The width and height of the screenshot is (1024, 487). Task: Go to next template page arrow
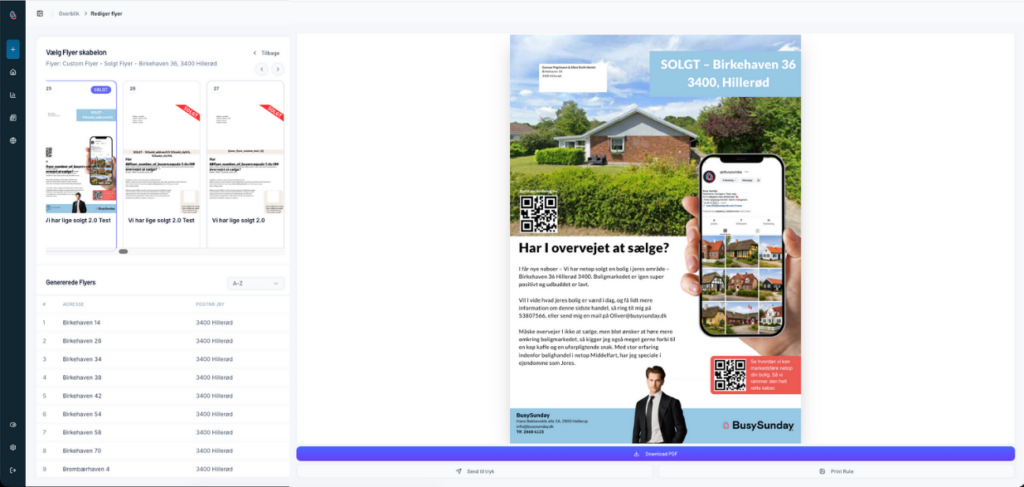[277, 69]
